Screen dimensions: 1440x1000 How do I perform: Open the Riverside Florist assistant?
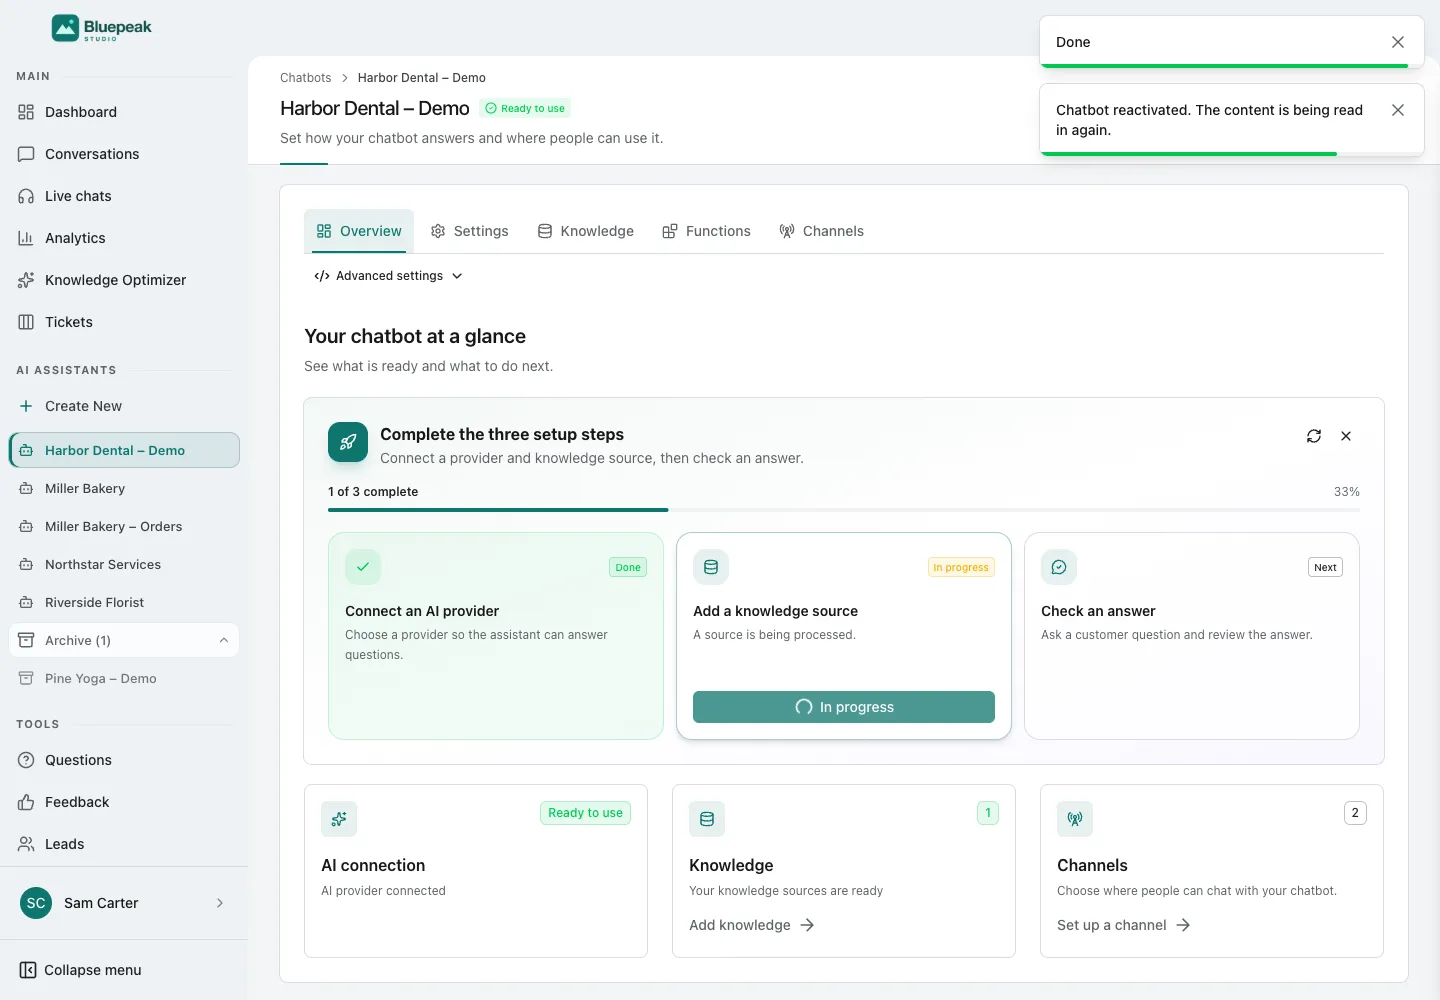click(124, 602)
